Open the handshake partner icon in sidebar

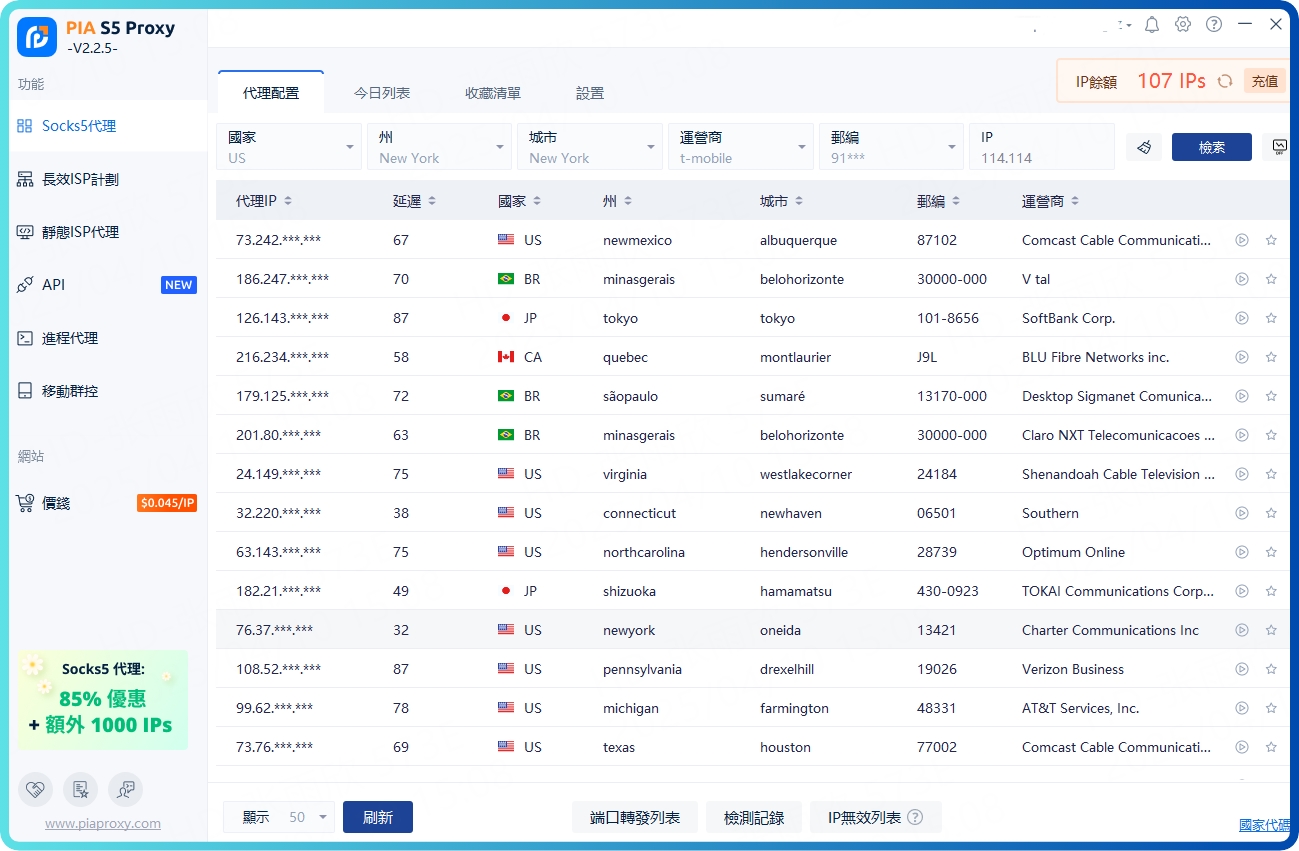point(35,789)
